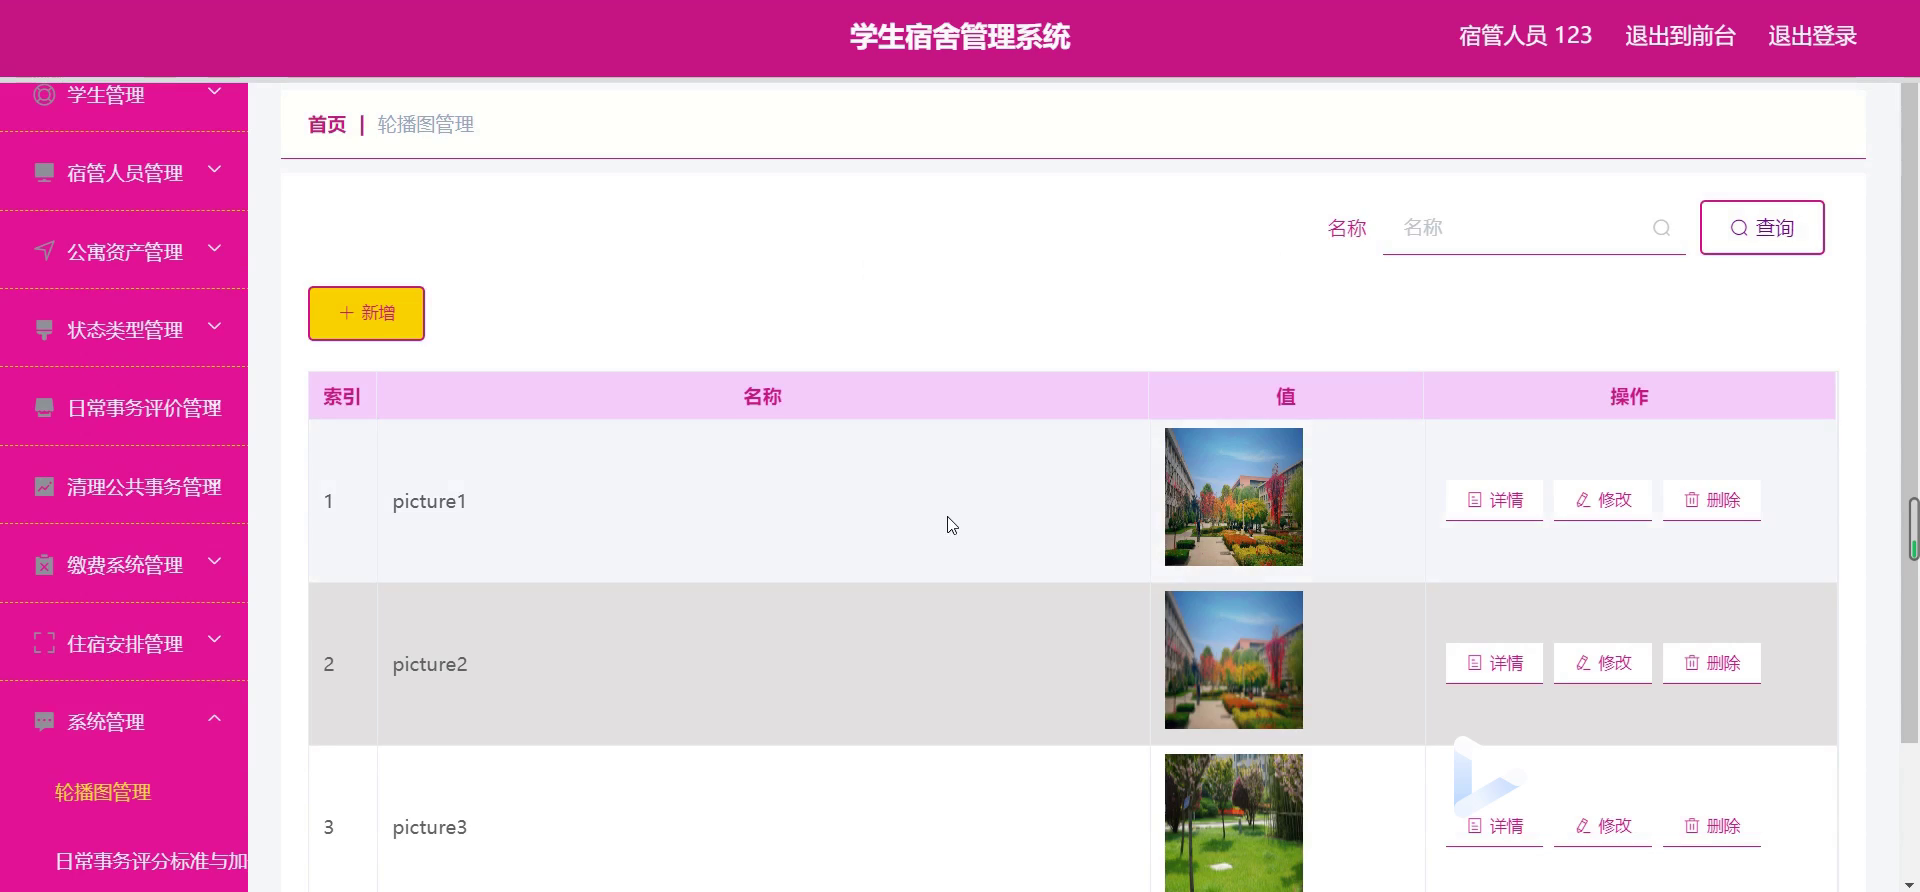Expand the 学生管理 menu chevron
Viewport: 1920px width, 892px height.
pos(214,92)
